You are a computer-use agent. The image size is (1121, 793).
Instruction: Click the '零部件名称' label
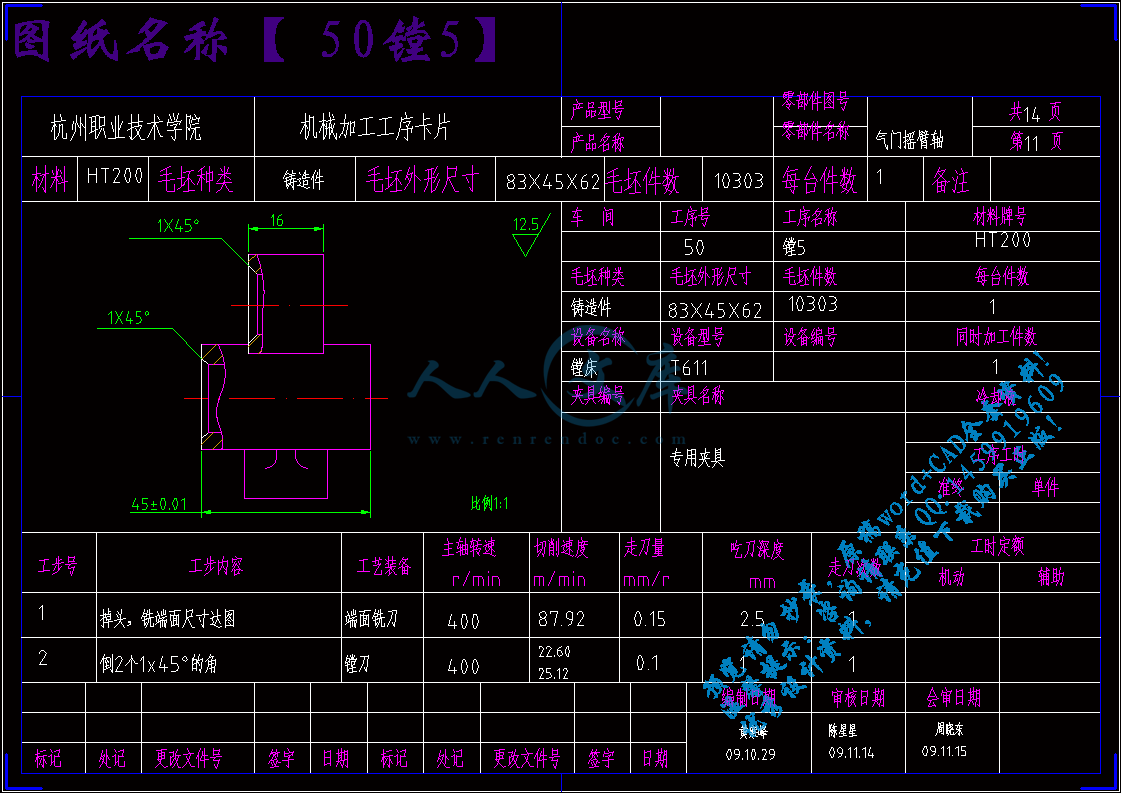(x=815, y=131)
